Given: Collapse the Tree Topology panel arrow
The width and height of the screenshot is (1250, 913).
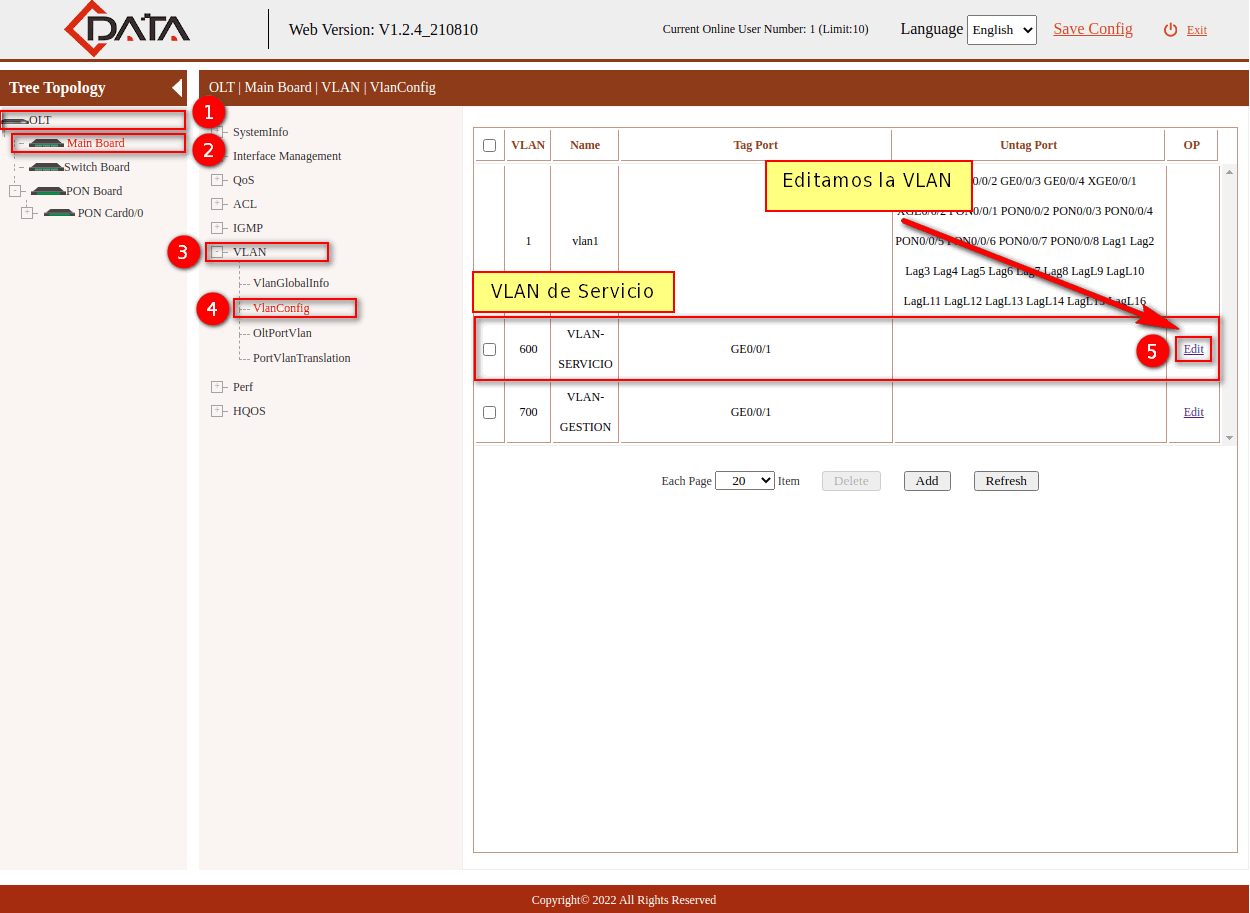Looking at the screenshot, I should click(177, 88).
